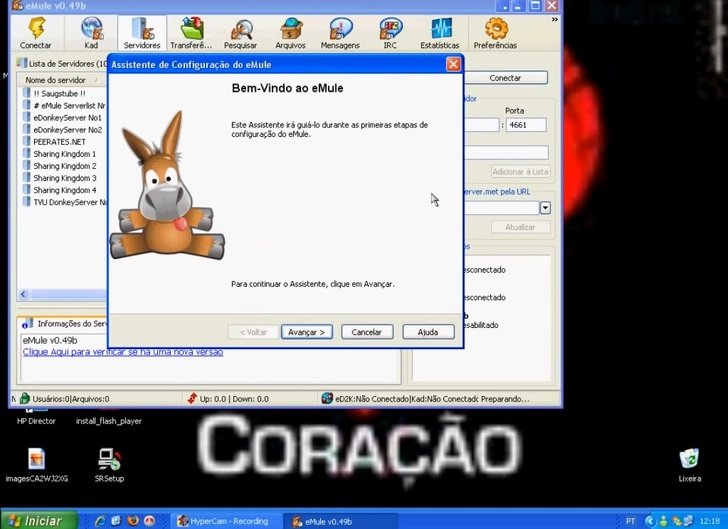728x529 pixels.
Task: Click the server list left scroll arrow
Action: pyautogui.click(x=24, y=294)
